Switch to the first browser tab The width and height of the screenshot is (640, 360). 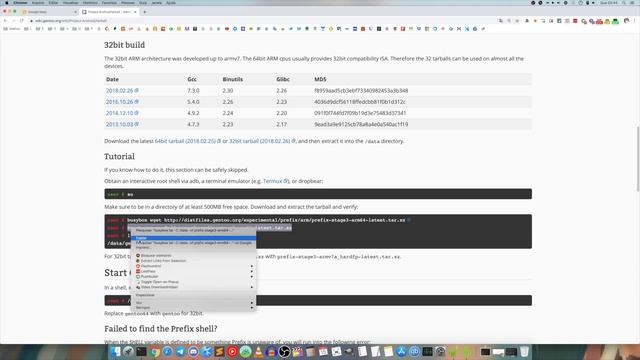[x=49, y=12]
